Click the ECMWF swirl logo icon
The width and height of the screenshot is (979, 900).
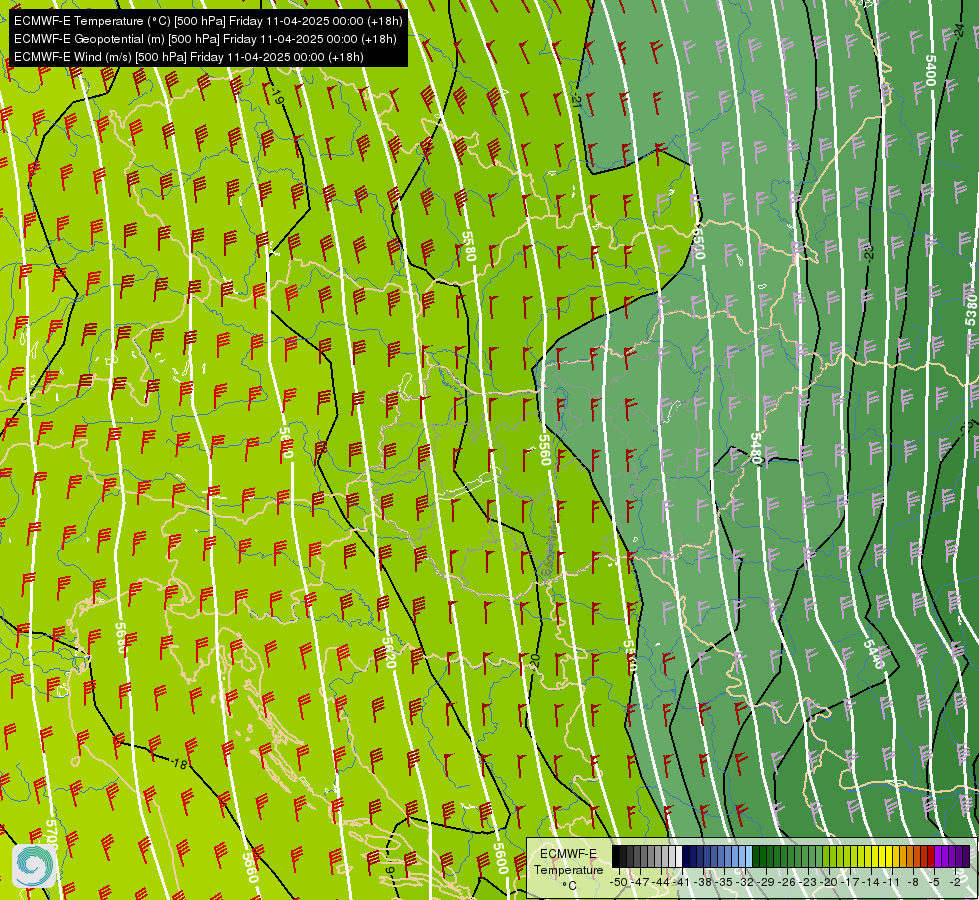[34, 866]
